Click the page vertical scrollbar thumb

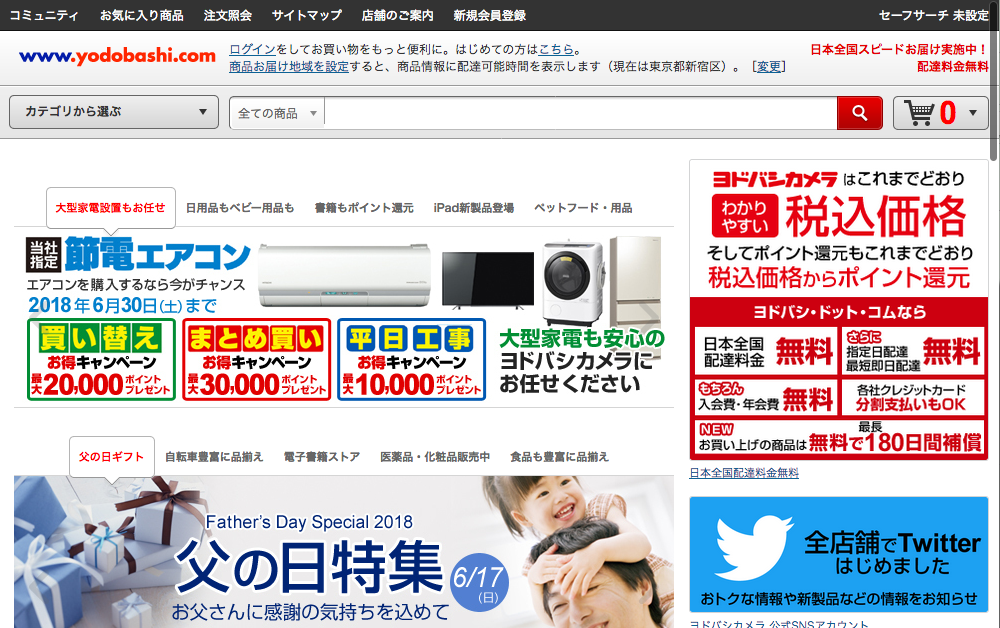point(994,80)
